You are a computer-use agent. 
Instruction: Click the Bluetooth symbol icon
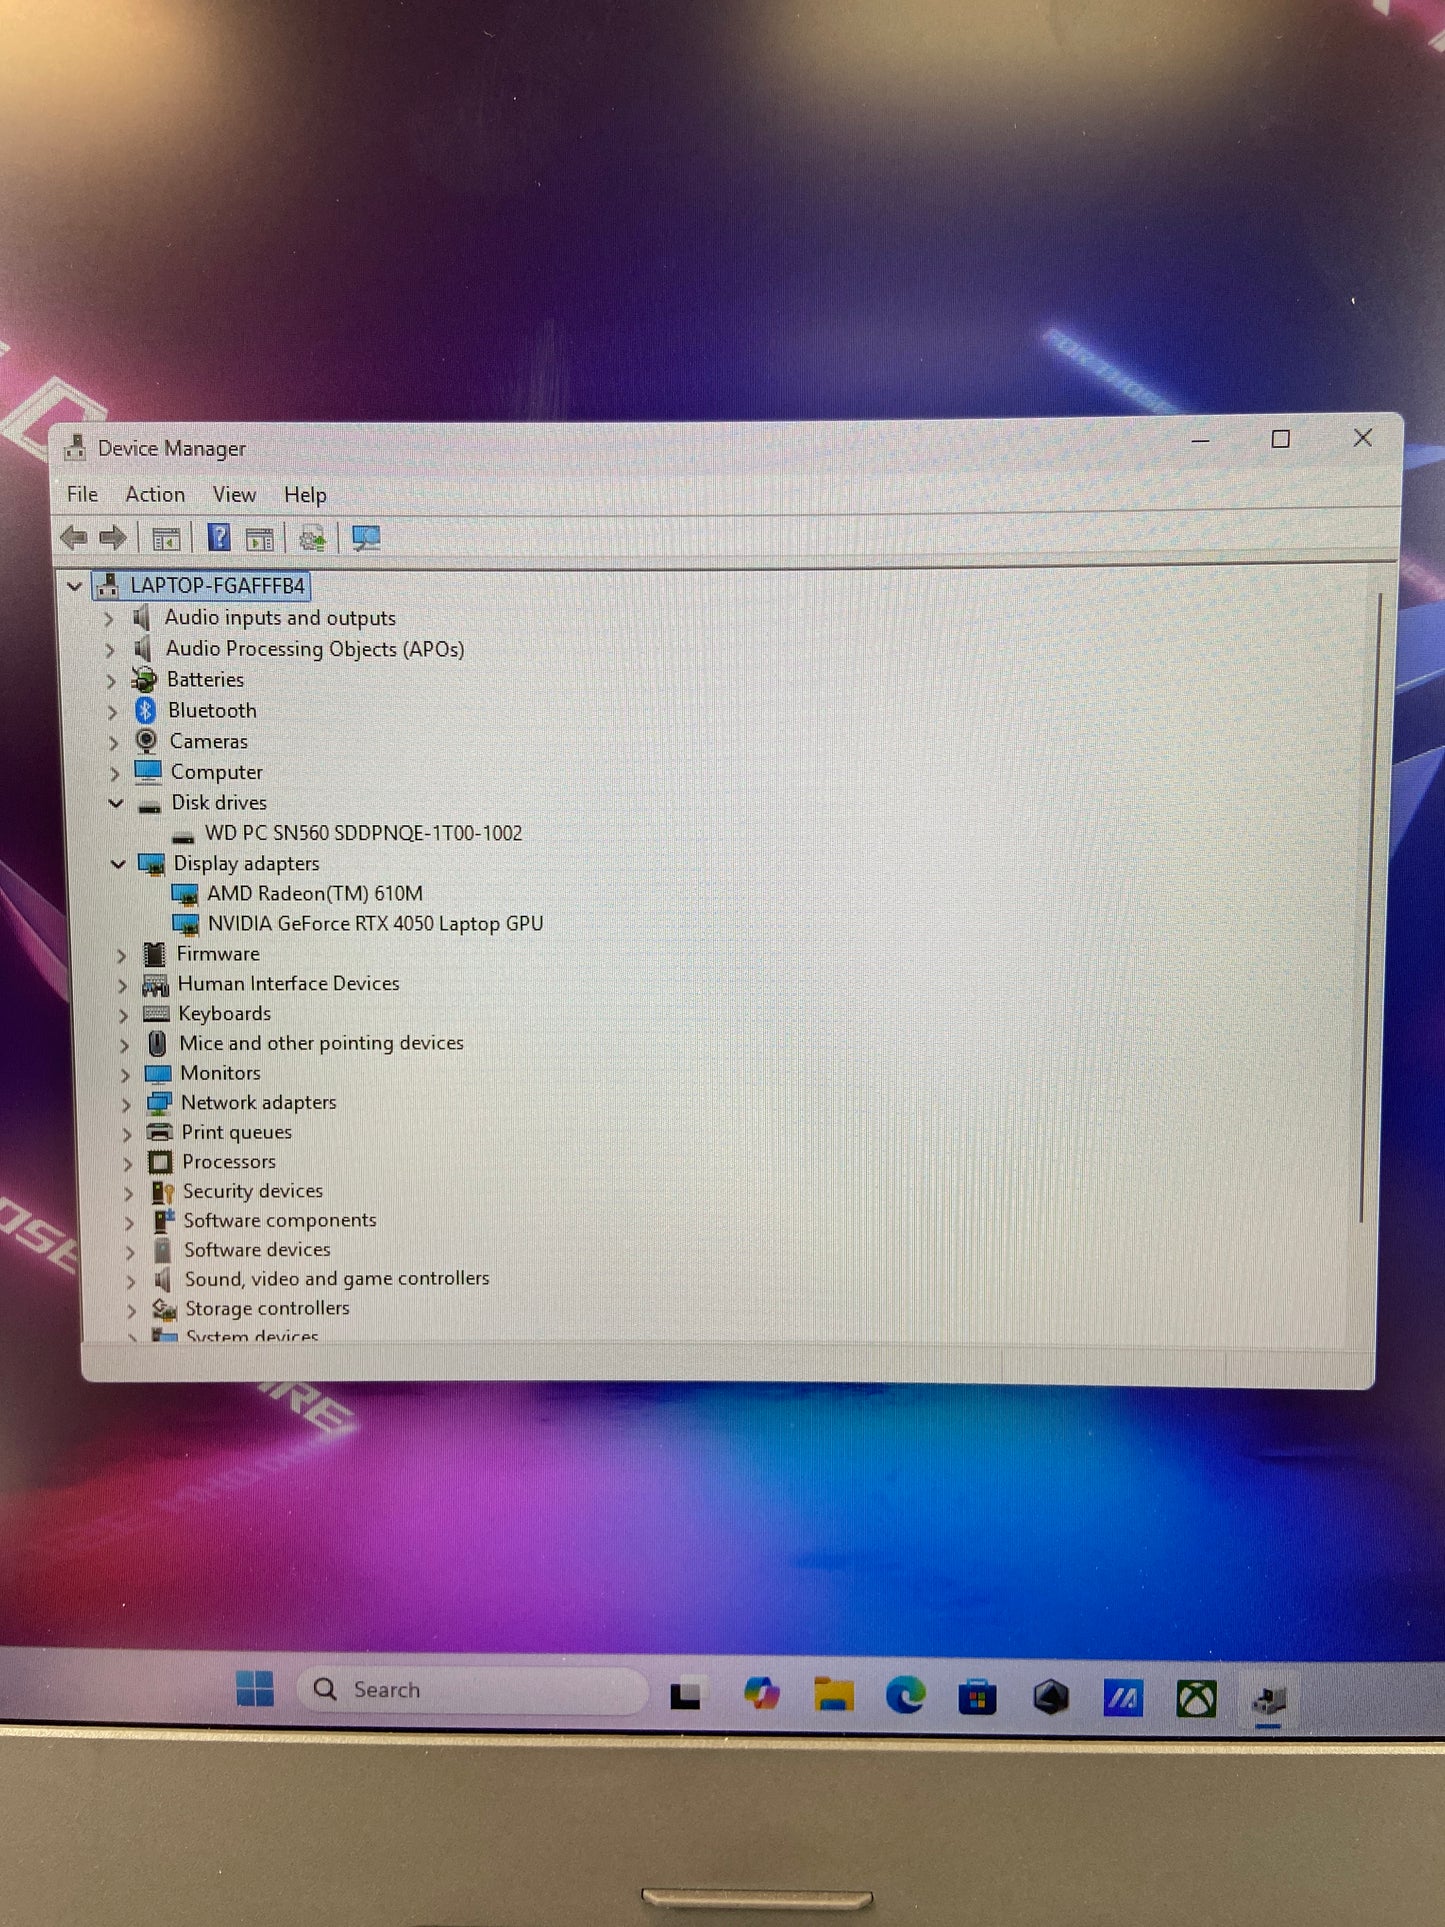tap(146, 711)
